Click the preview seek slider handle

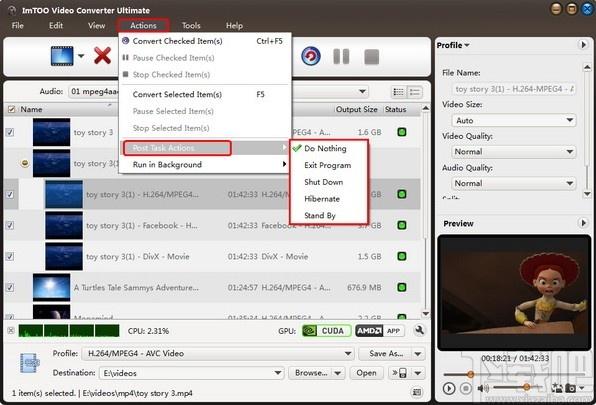[470, 374]
